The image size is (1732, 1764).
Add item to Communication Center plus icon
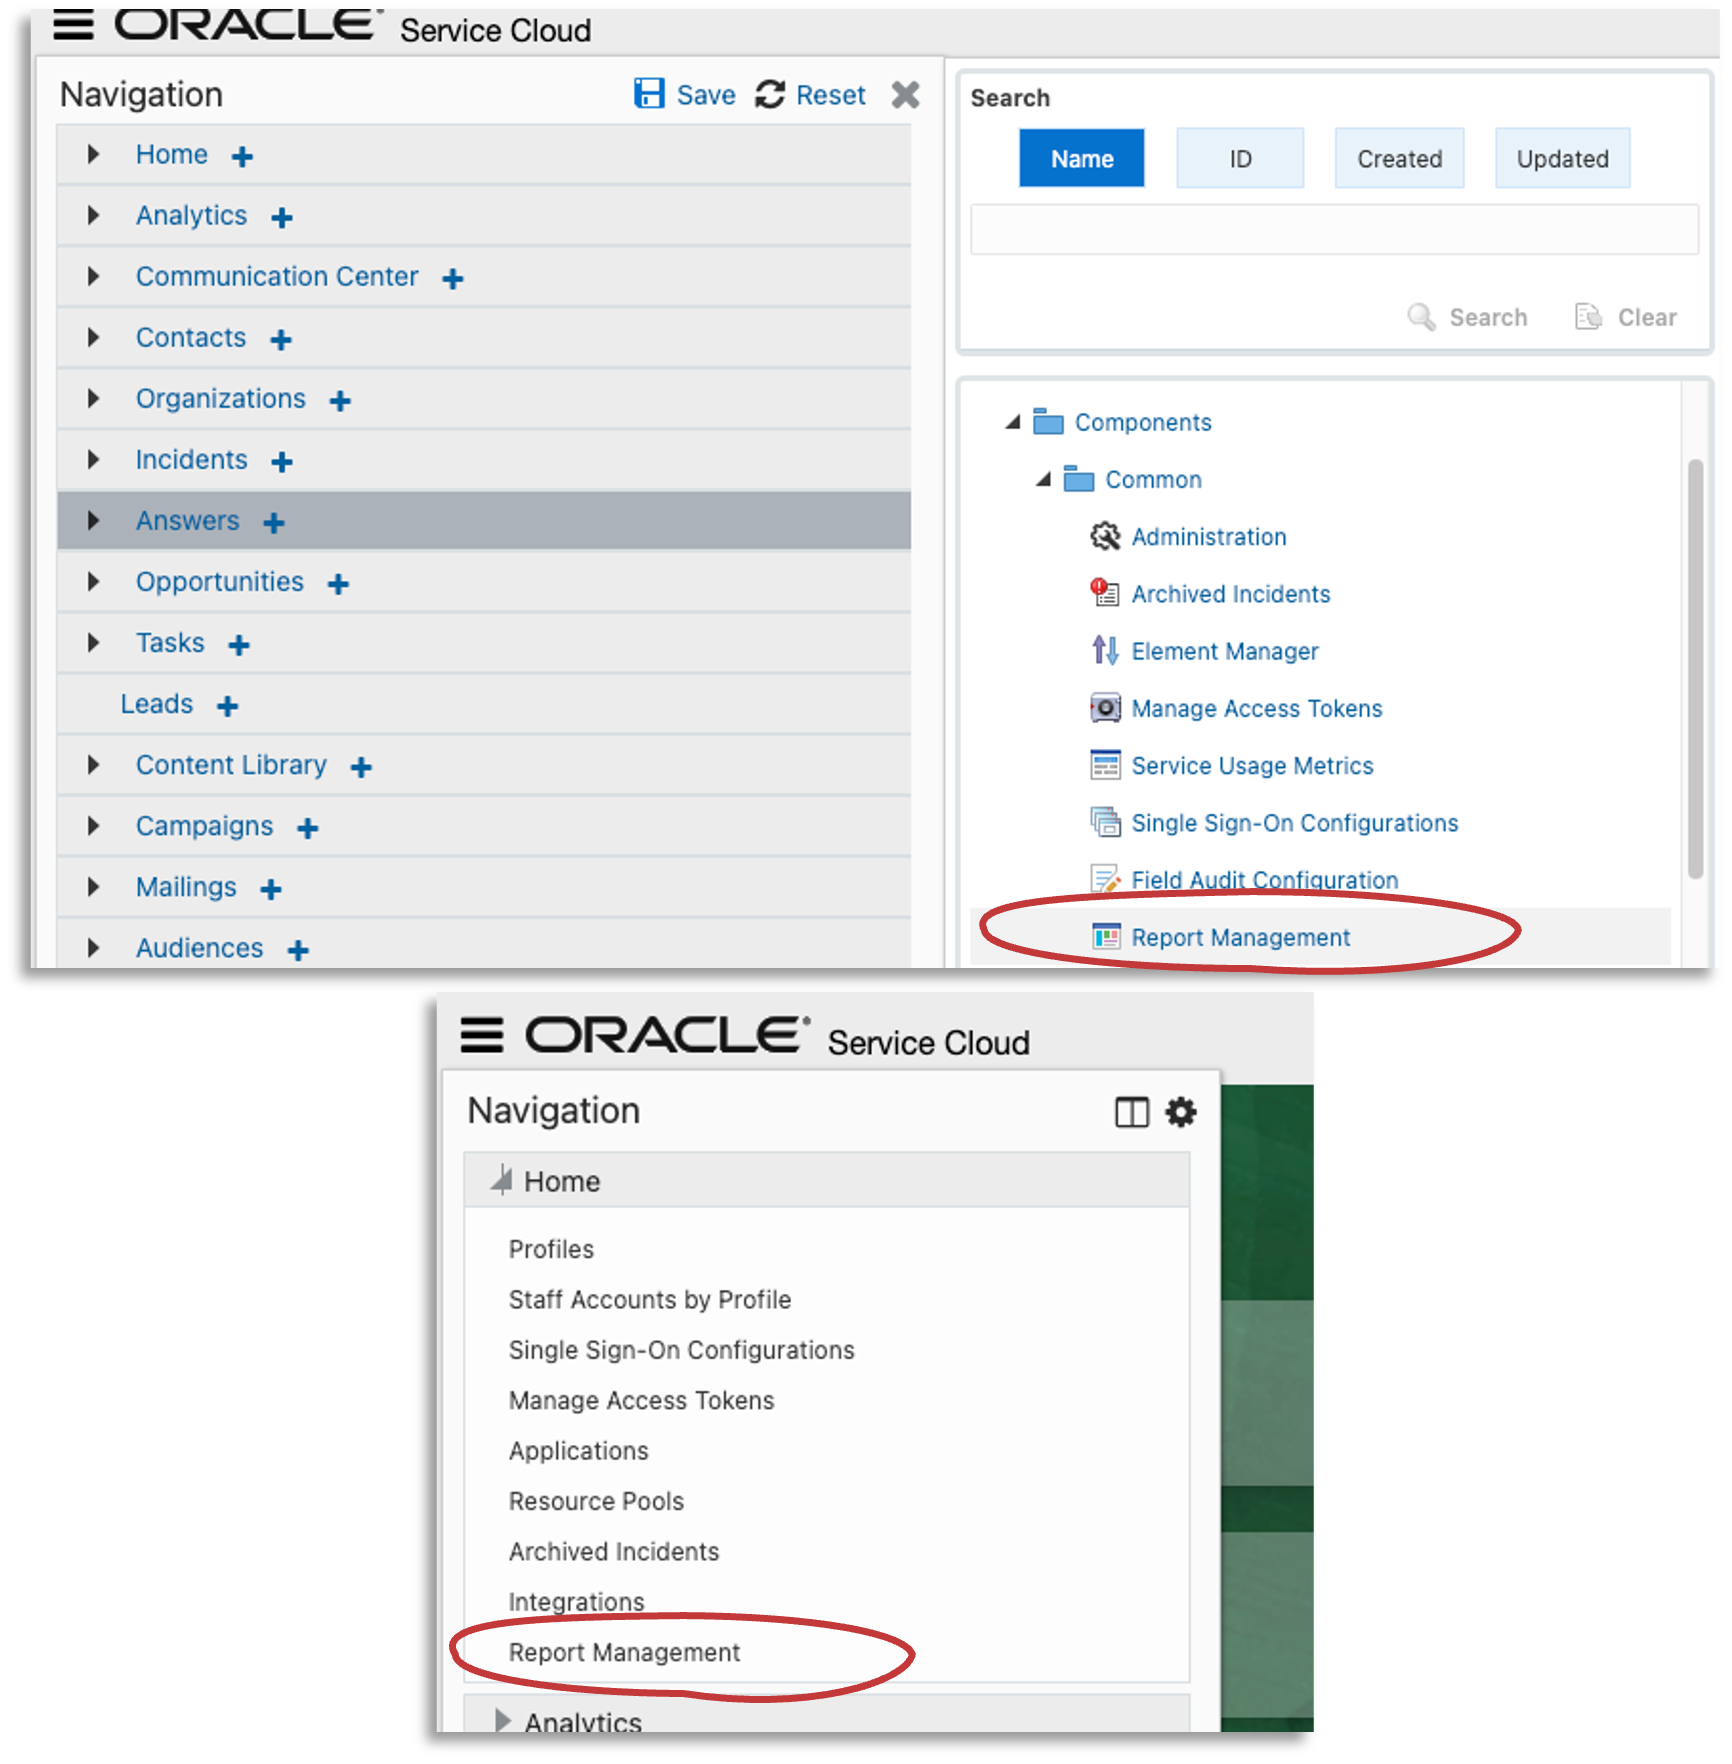[453, 279]
